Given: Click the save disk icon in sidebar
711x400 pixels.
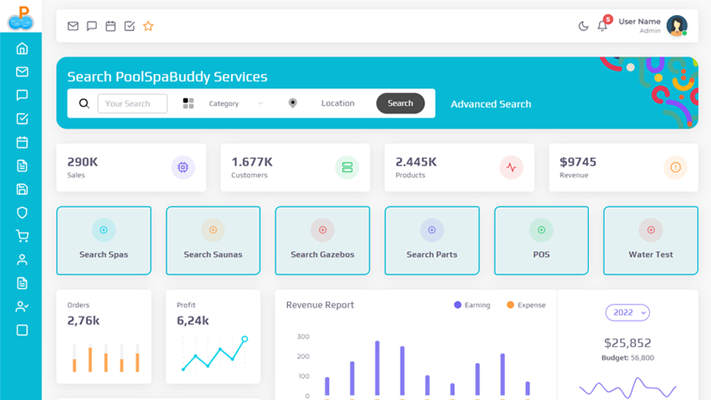Looking at the screenshot, I should click(x=22, y=189).
